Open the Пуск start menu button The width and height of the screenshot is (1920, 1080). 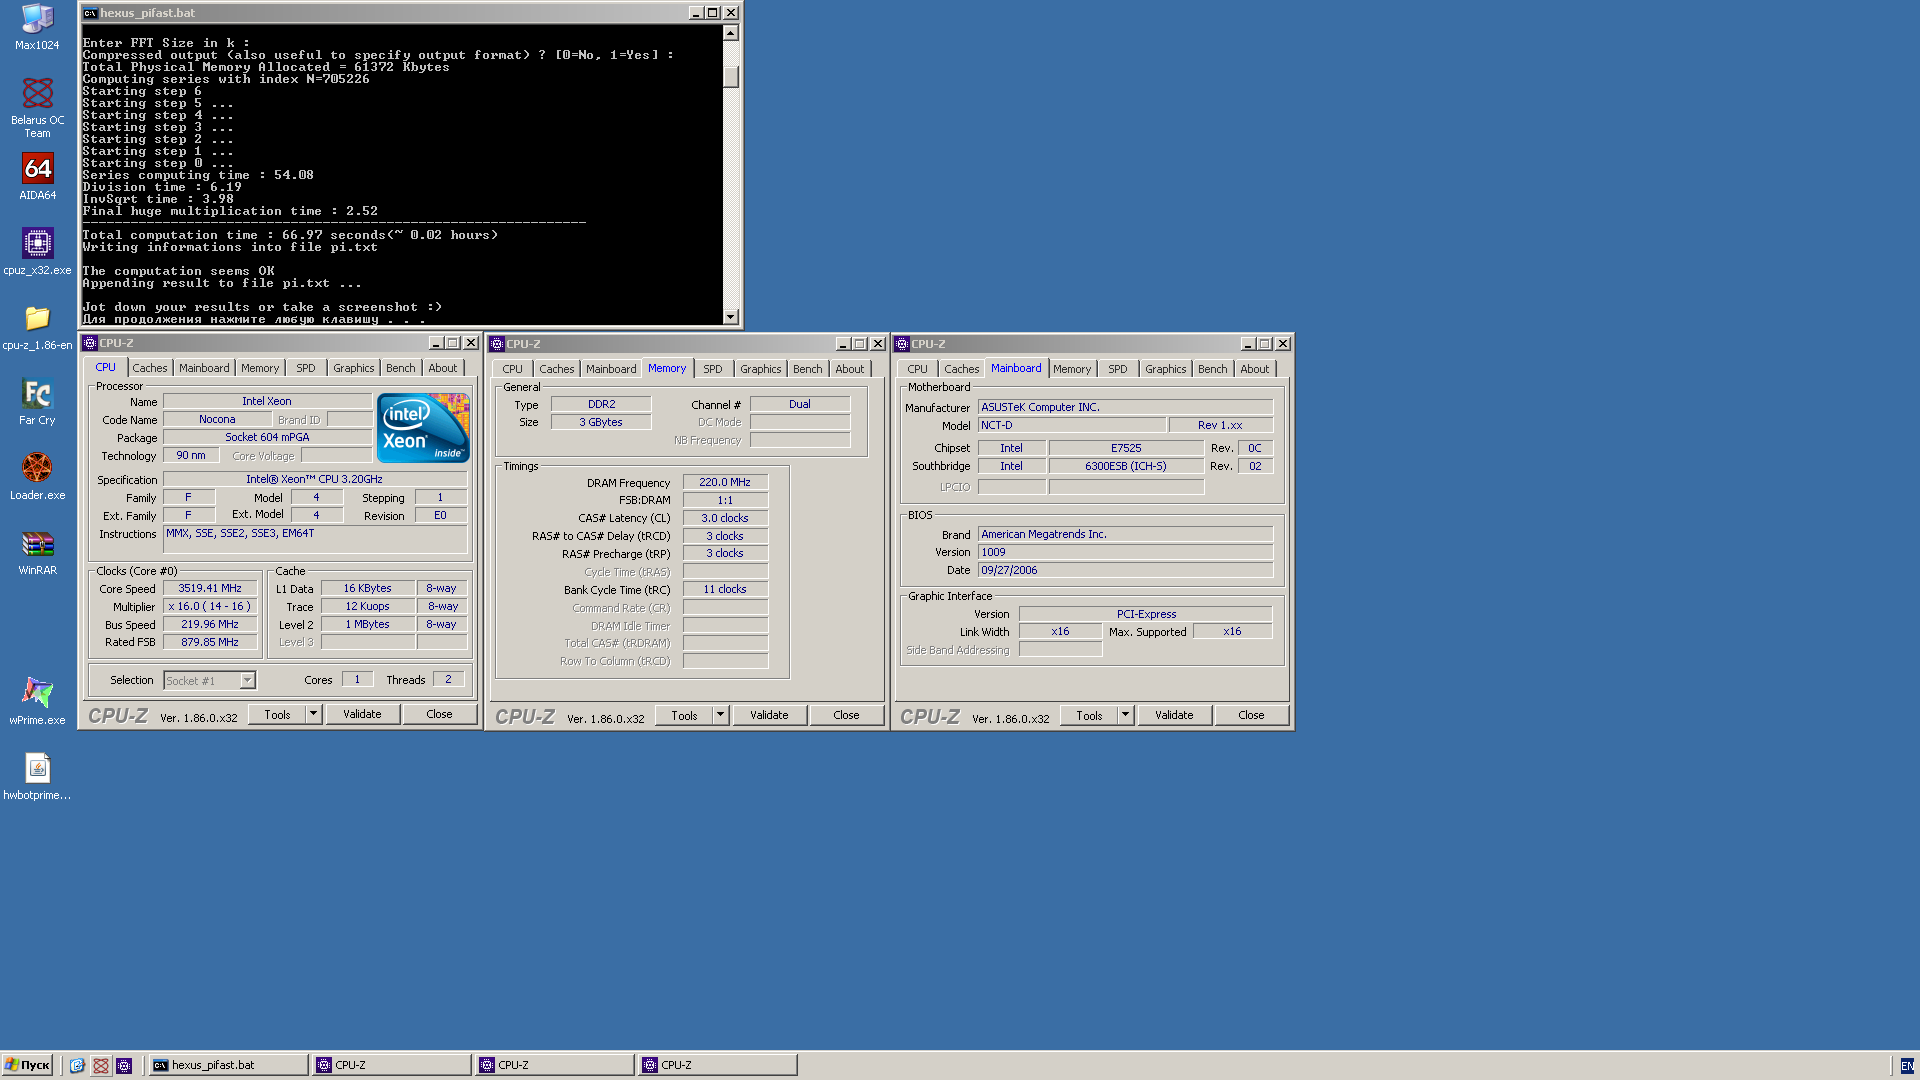coord(27,1065)
